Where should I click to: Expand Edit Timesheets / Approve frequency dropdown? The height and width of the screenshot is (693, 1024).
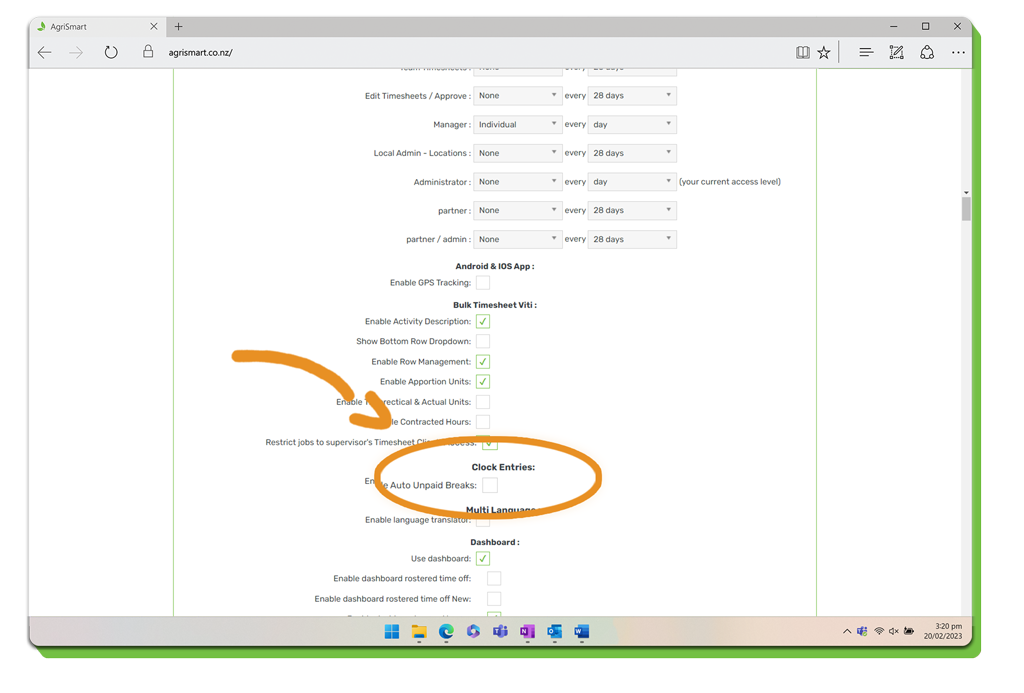(631, 96)
